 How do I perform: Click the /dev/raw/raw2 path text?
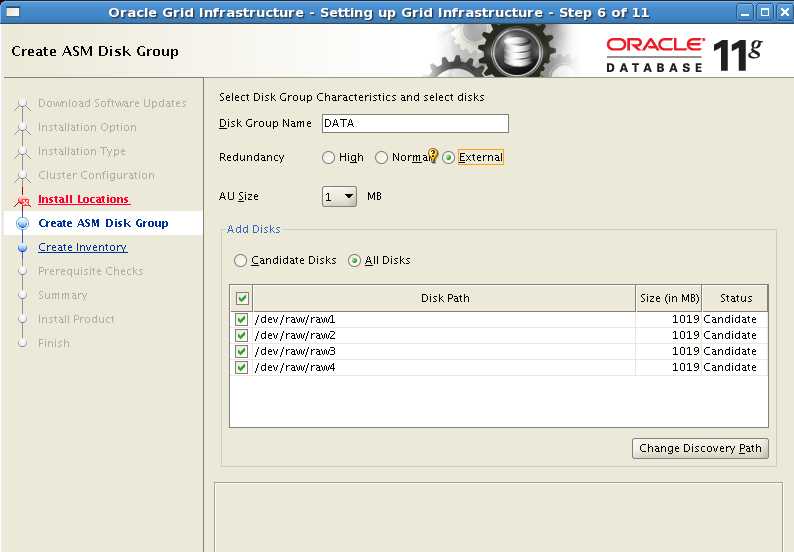(295, 335)
